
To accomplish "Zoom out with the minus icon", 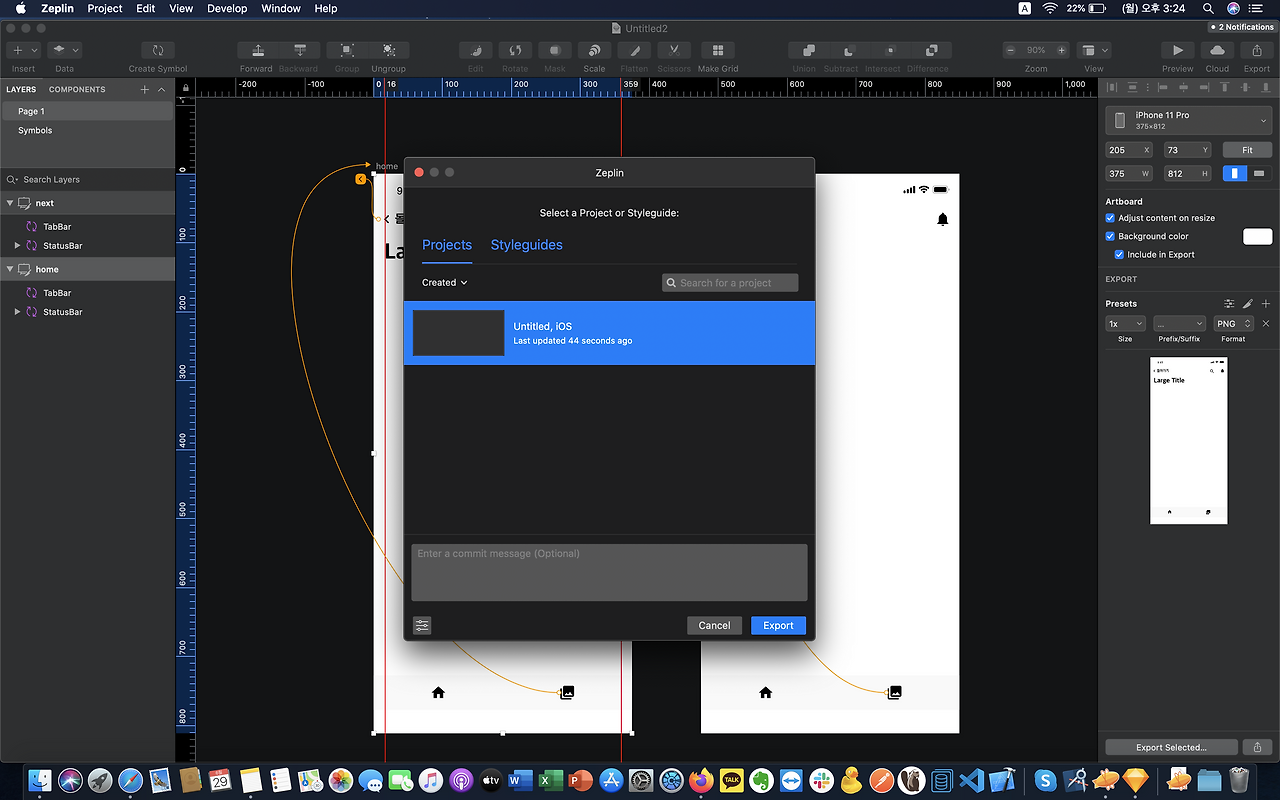I will click(1011, 50).
